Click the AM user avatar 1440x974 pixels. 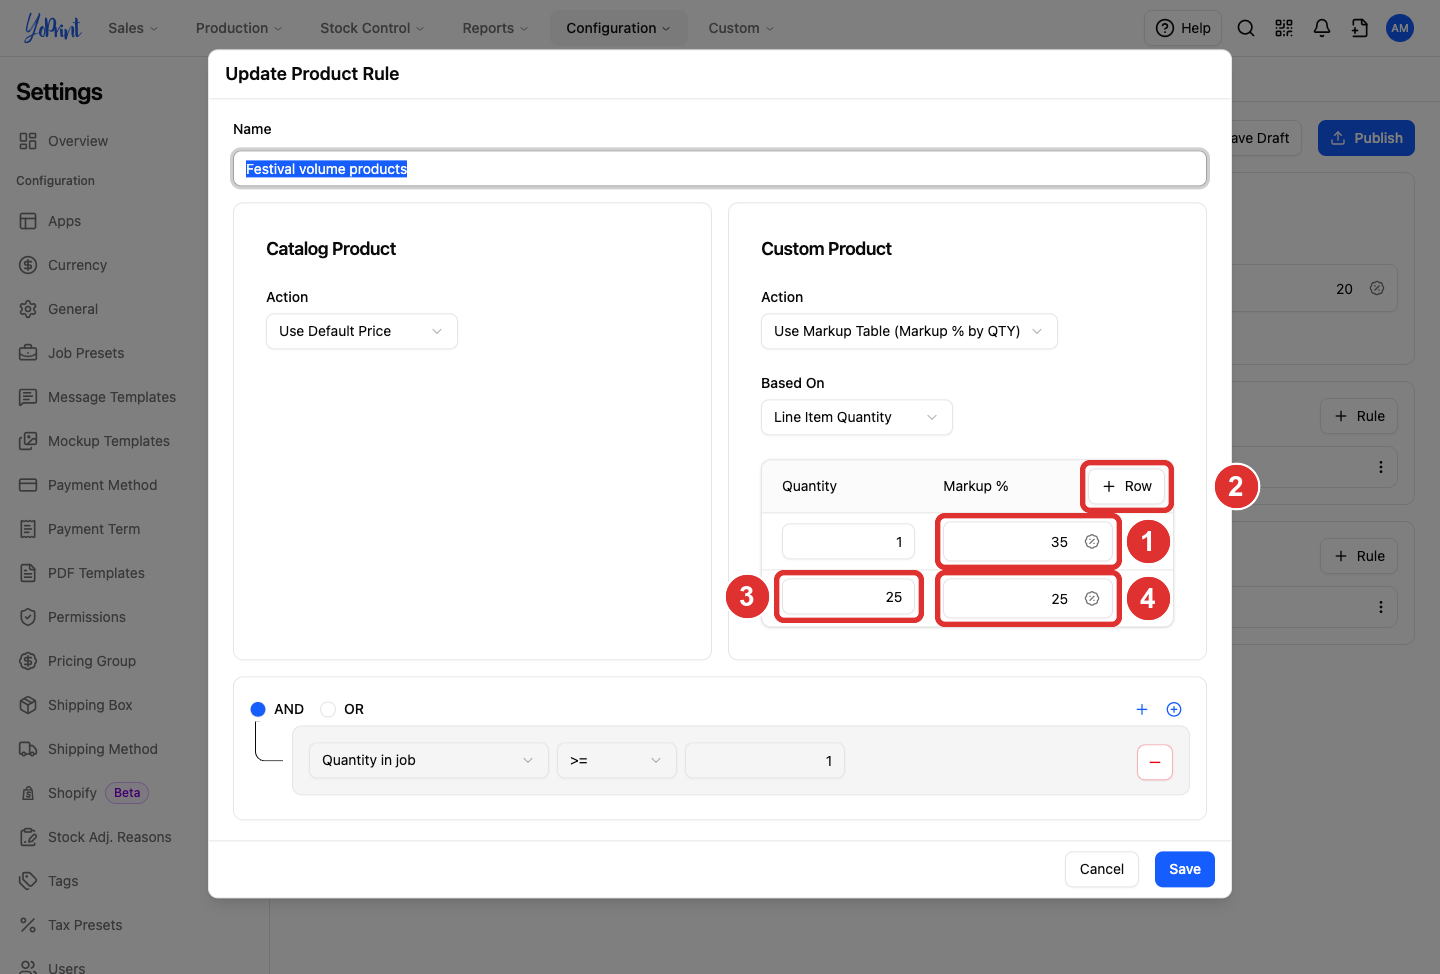(1400, 28)
